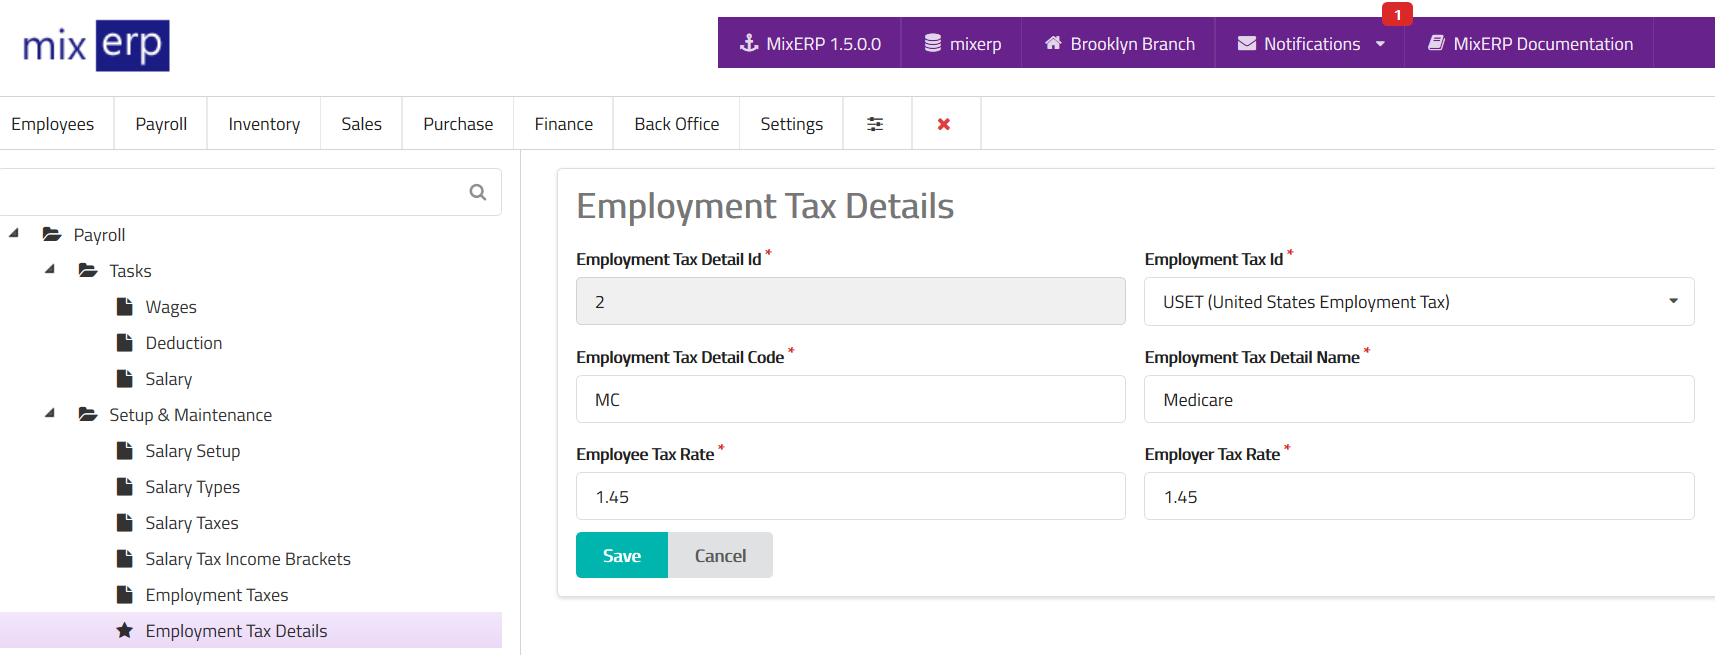1715x655 pixels.
Task: Click the book icon for MixERP Documentation
Action: tap(1436, 43)
